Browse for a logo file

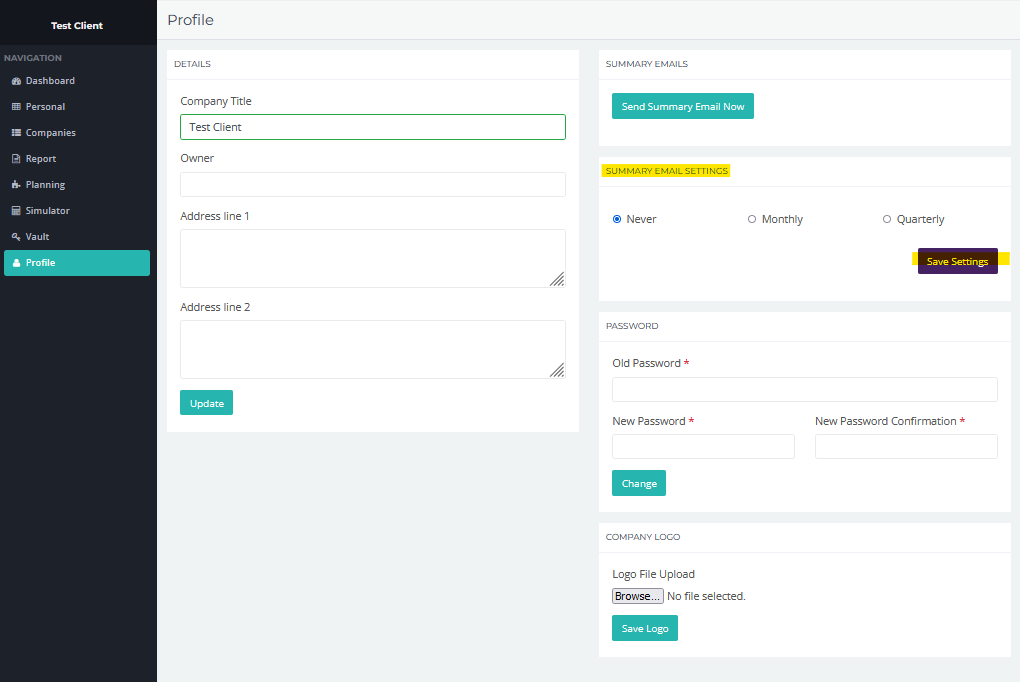pyautogui.click(x=637, y=596)
